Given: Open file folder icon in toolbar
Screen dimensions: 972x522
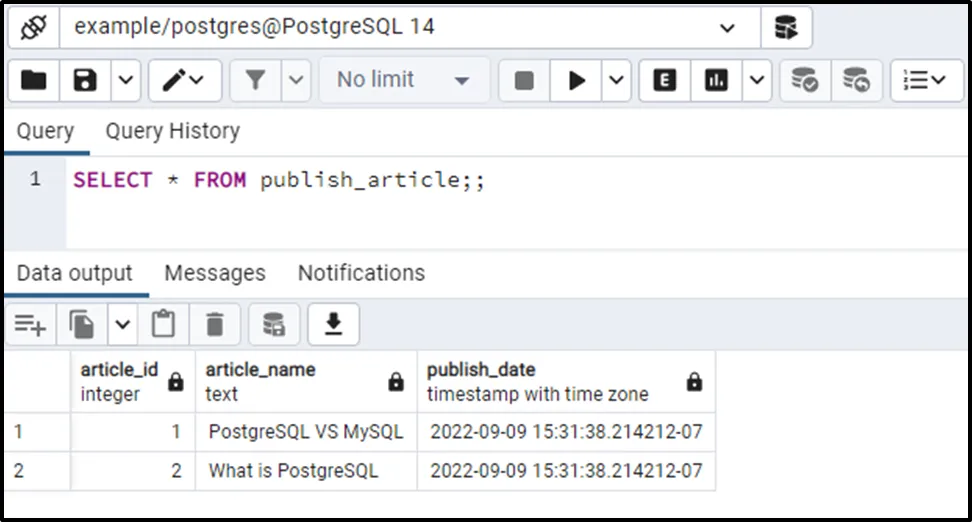Looking at the screenshot, I should [34, 81].
